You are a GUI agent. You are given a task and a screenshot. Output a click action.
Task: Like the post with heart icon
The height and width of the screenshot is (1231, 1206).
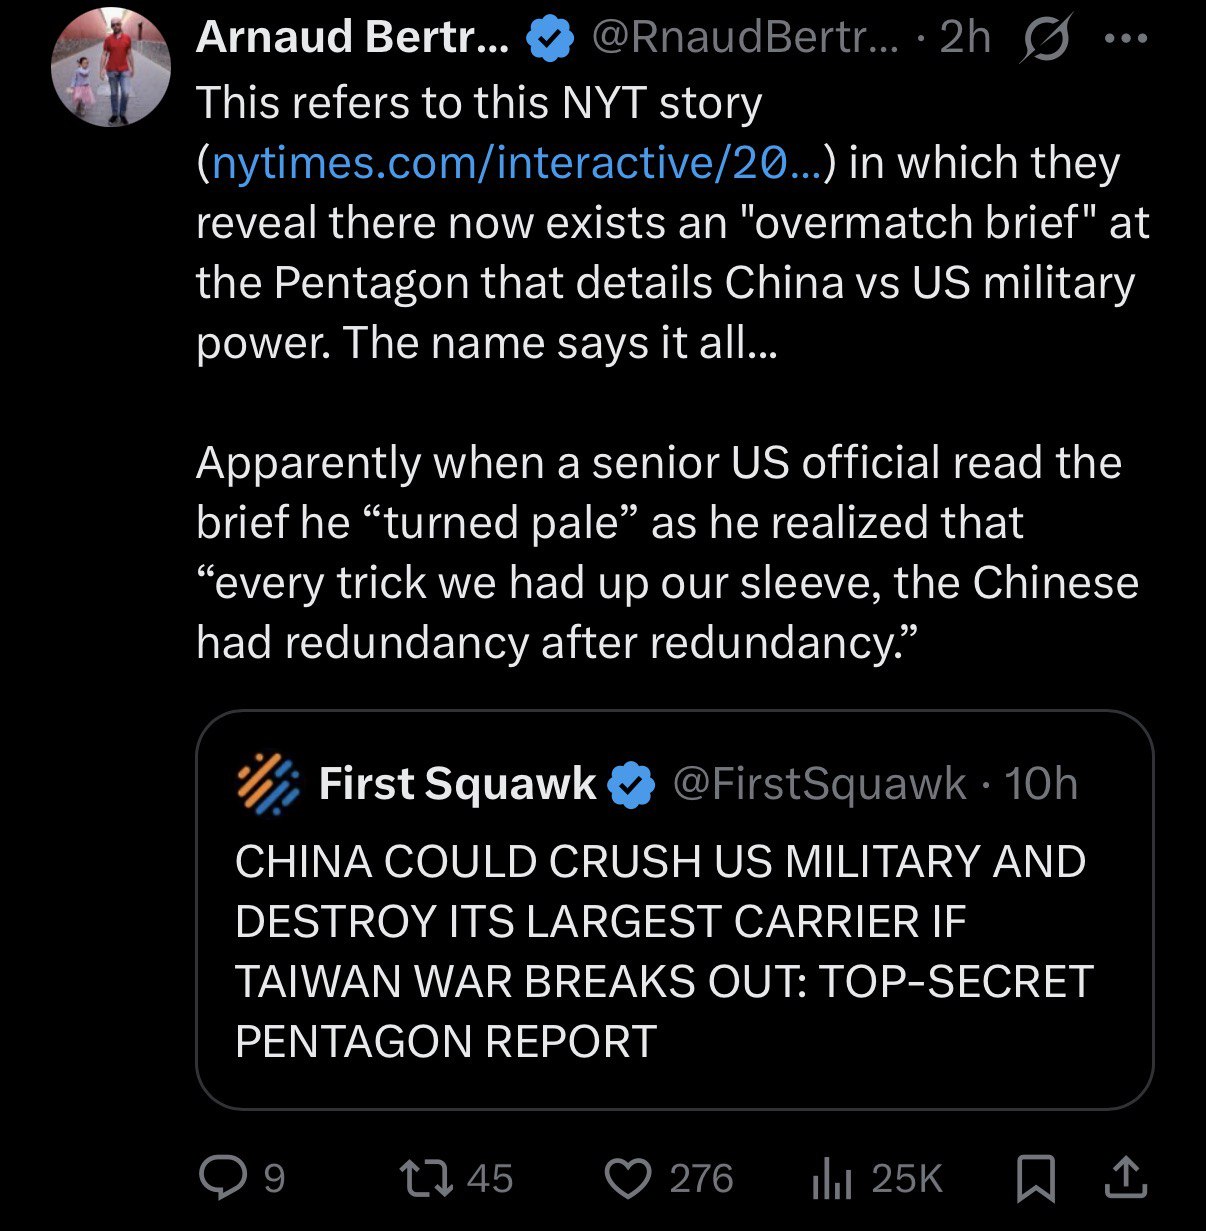628,1178
